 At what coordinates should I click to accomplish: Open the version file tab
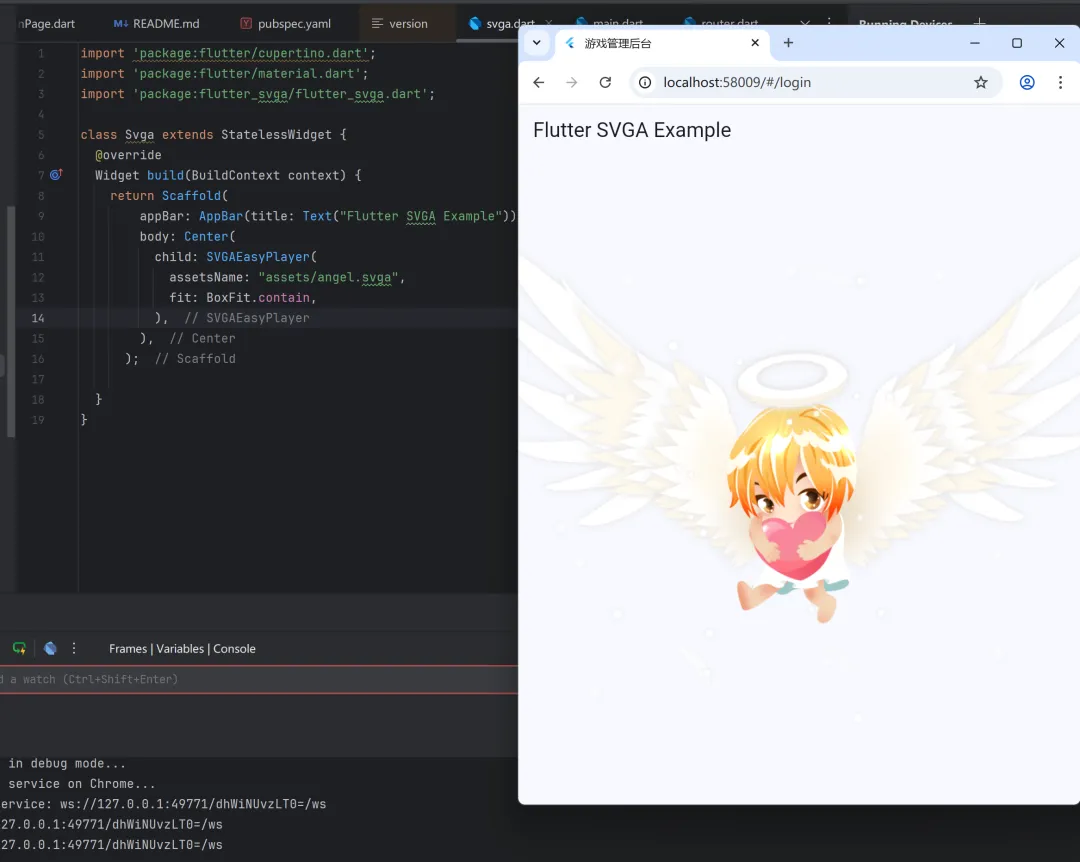399,23
